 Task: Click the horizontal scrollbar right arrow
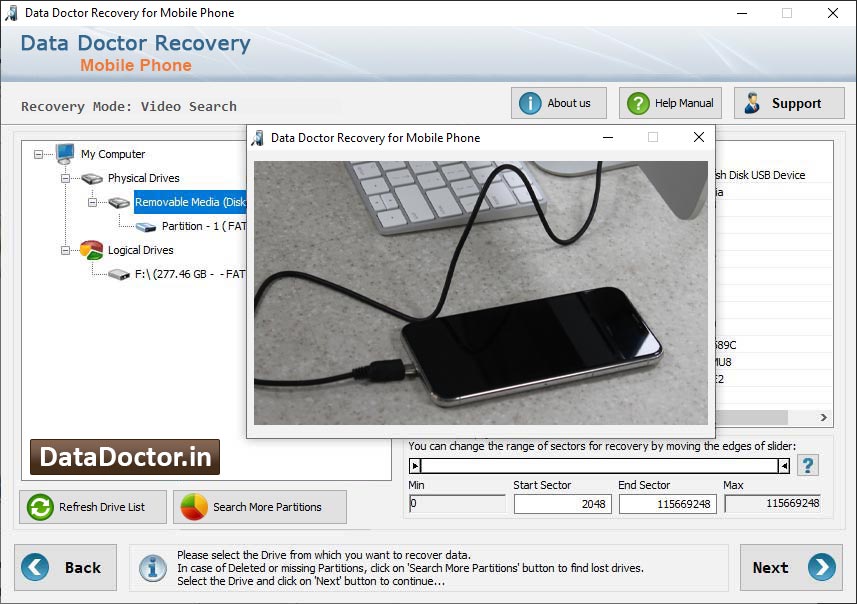[823, 418]
